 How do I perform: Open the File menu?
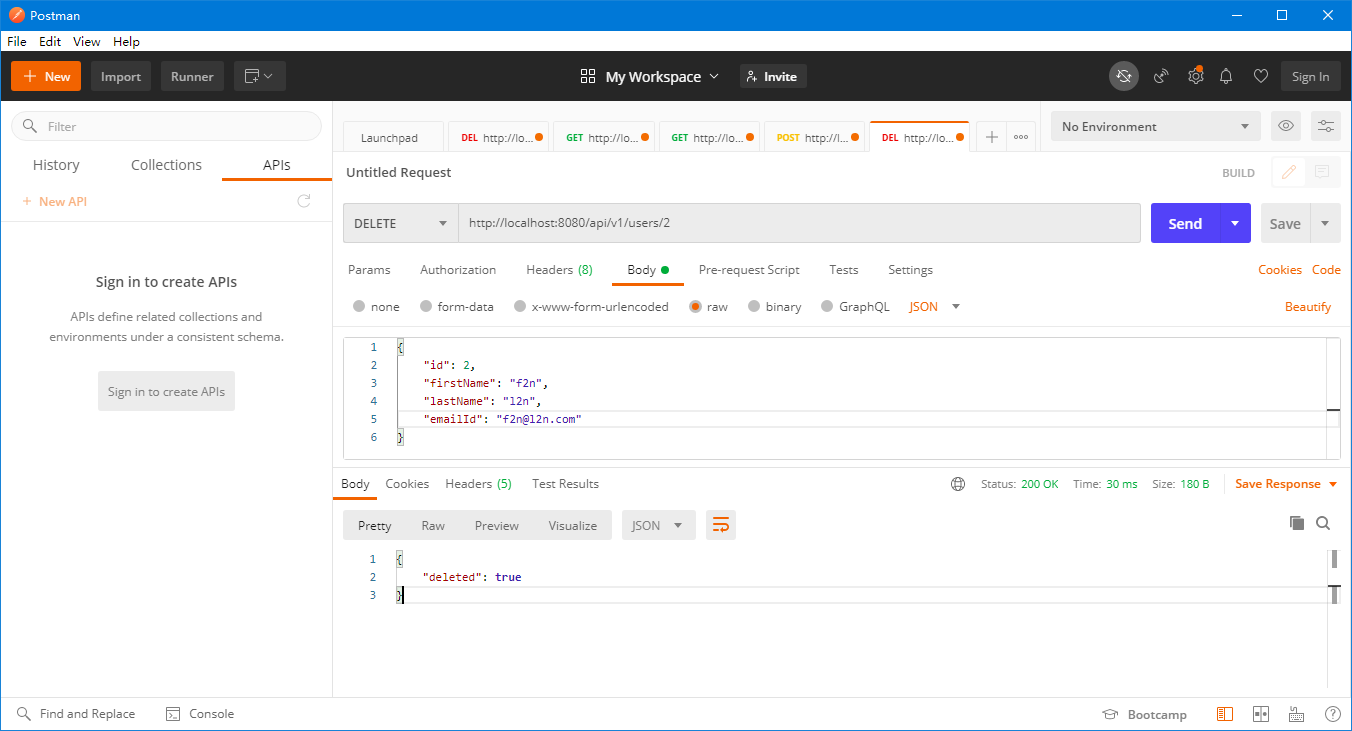tap(16, 42)
